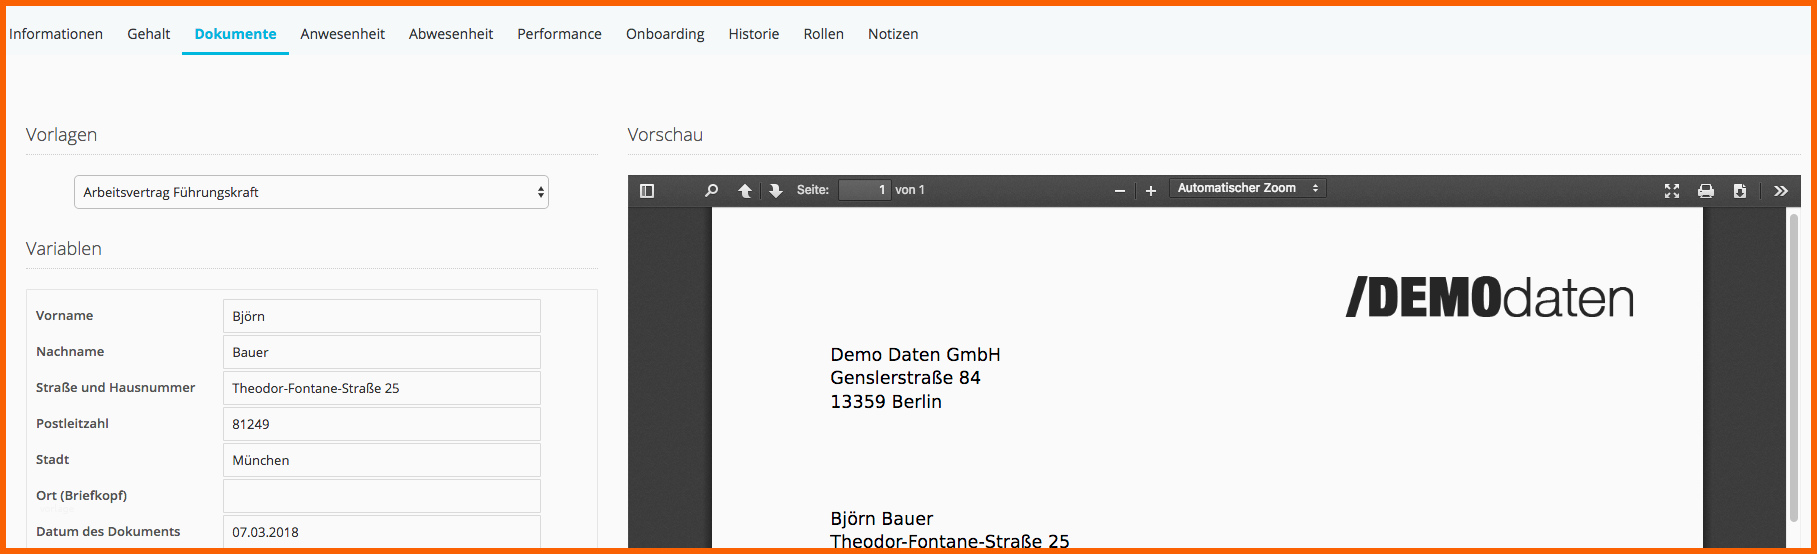
Task: Click the PDF preview vertical scrollbar
Action: tap(1793, 368)
